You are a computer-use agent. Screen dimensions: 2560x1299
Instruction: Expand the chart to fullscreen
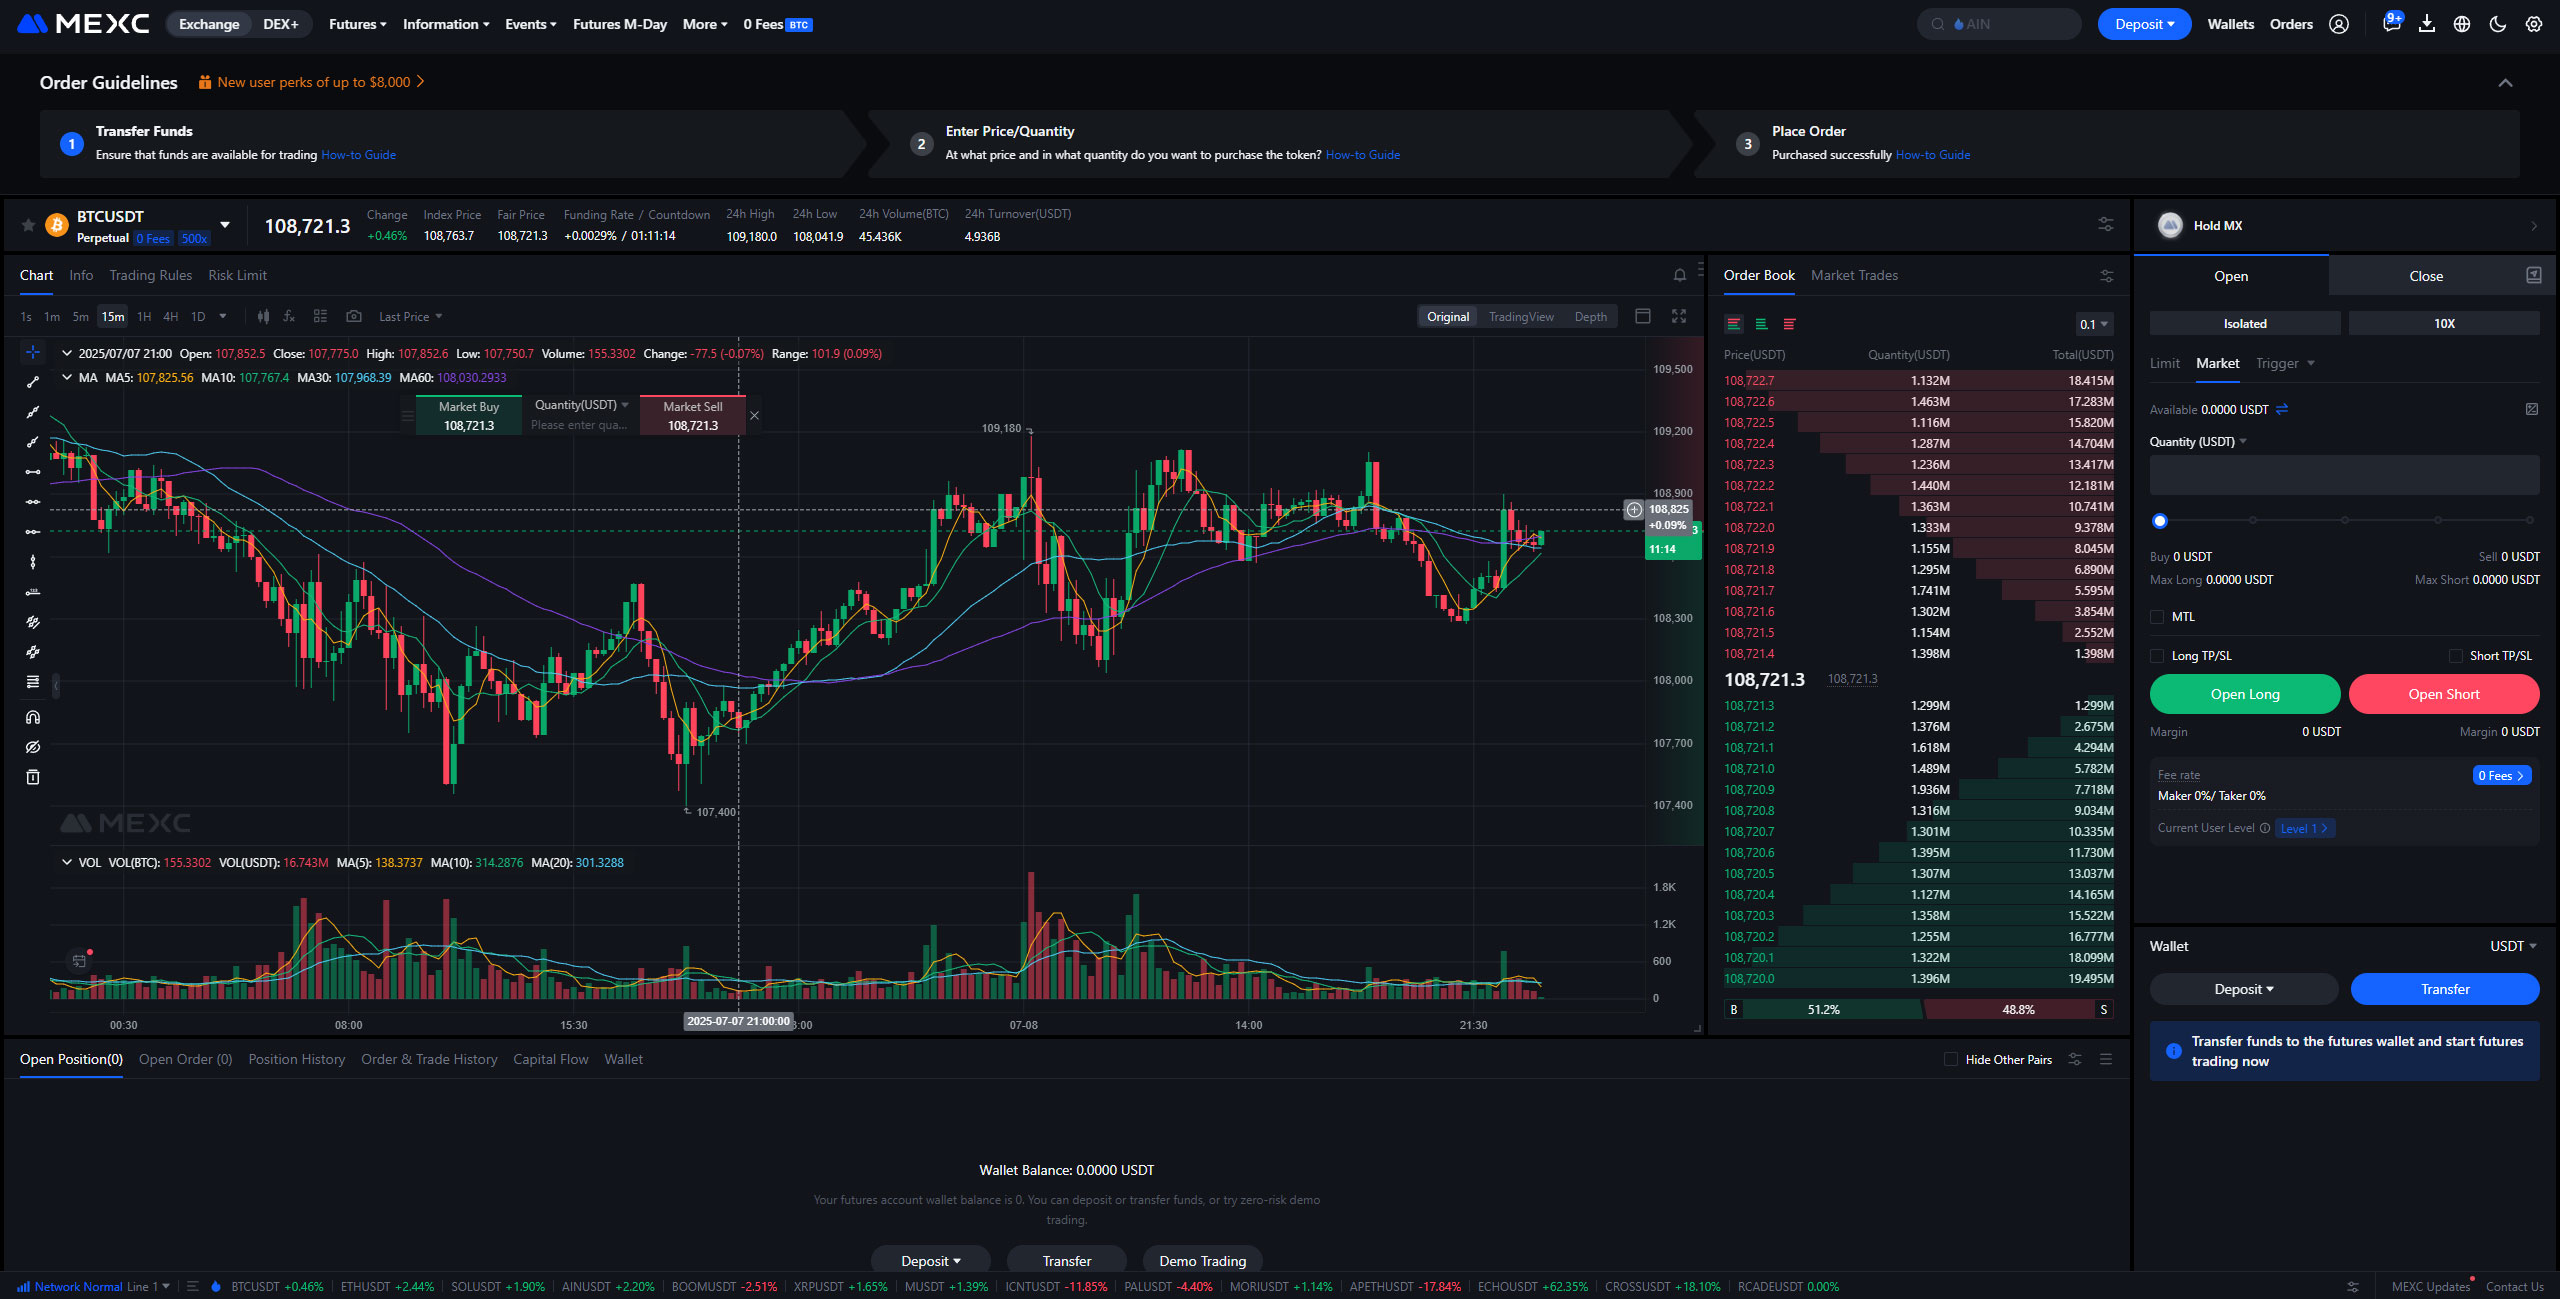click(x=1679, y=316)
